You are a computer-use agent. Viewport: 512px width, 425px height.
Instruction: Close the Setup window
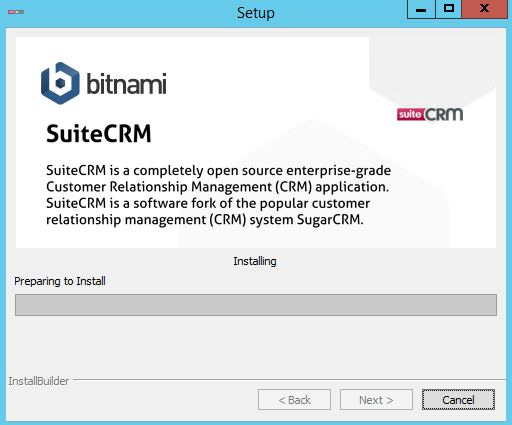coord(484,9)
